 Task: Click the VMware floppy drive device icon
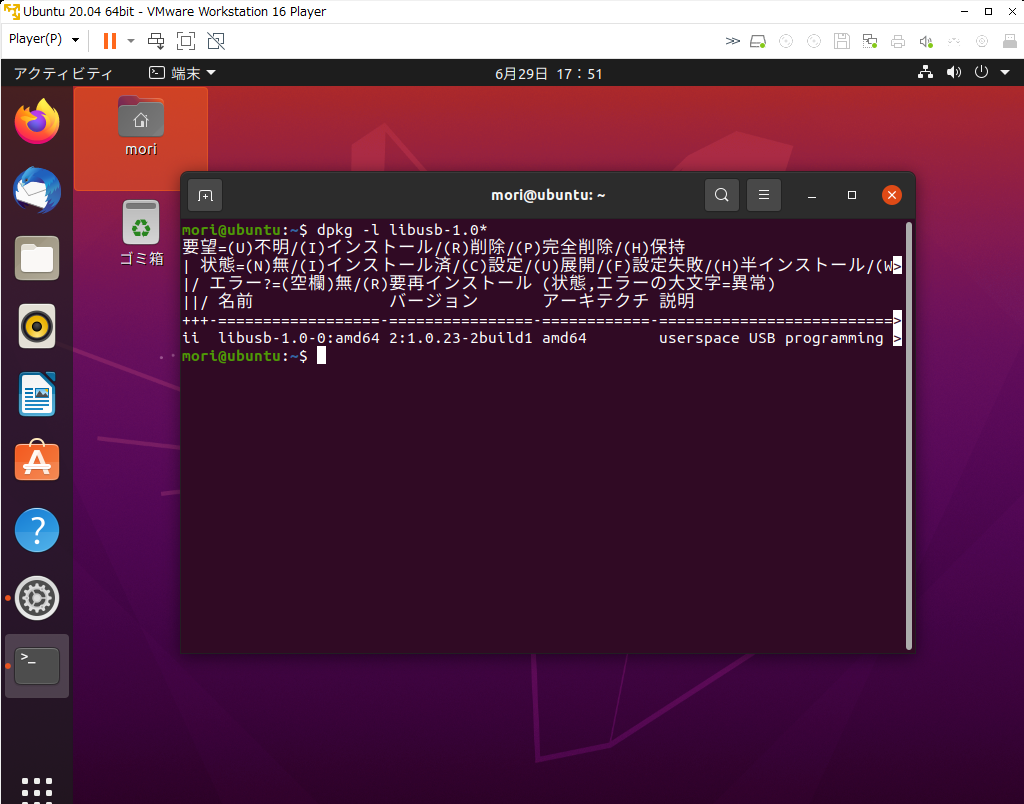(842, 41)
